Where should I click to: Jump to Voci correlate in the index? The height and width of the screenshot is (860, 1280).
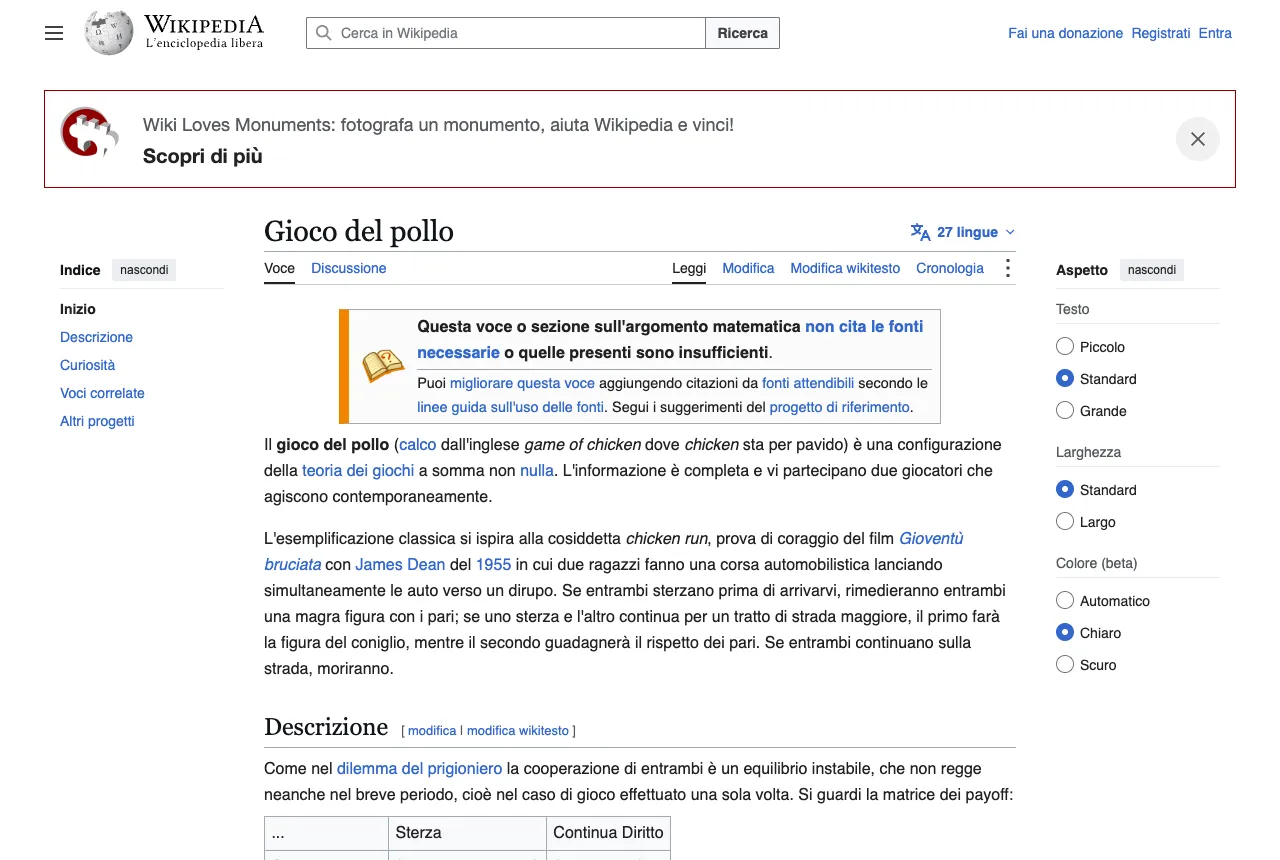[x=102, y=393]
